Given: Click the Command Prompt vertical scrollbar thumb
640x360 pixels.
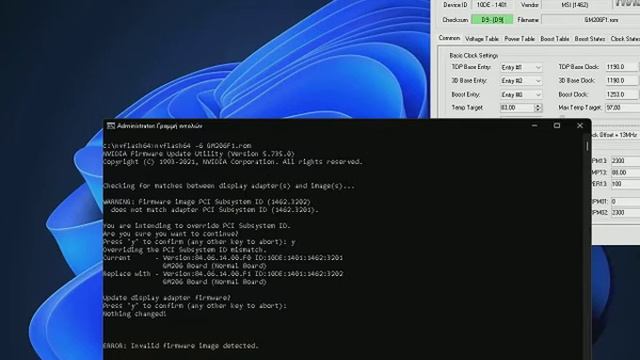Looking at the screenshot, I should point(587,146).
